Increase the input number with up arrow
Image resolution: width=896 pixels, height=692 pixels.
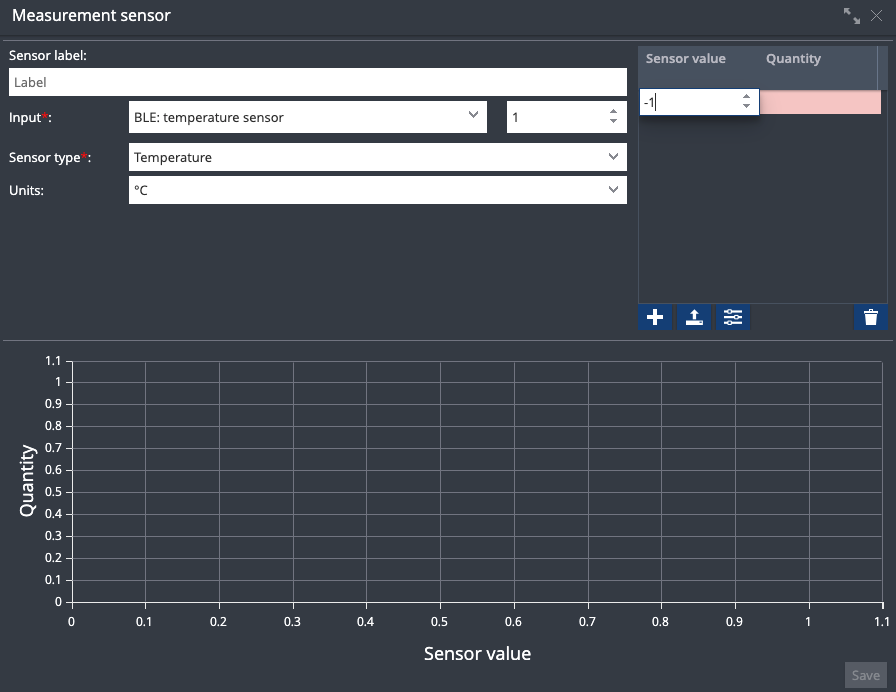[x=613, y=112]
